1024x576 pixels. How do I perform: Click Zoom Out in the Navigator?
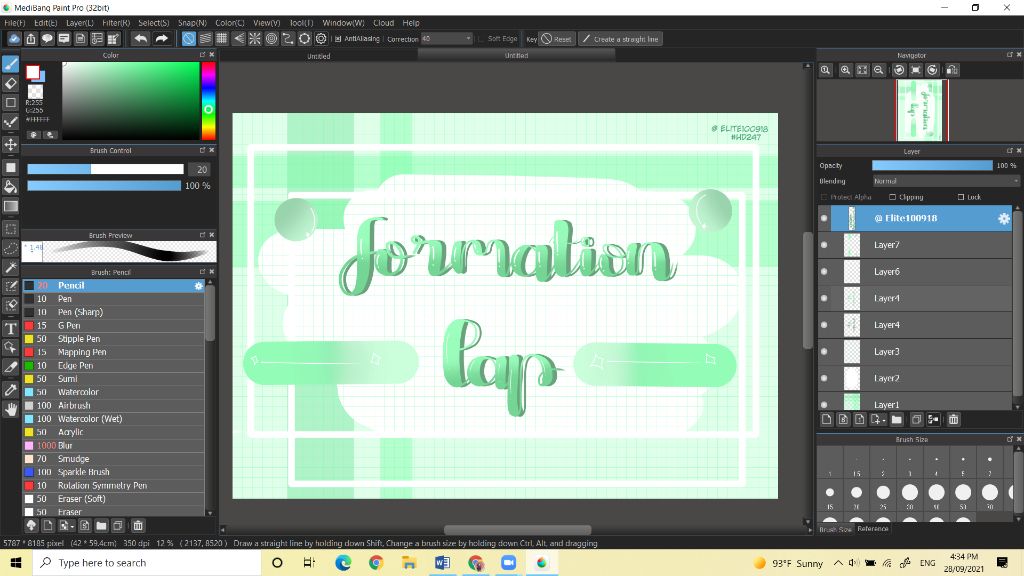pyautogui.click(x=879, y=70)
